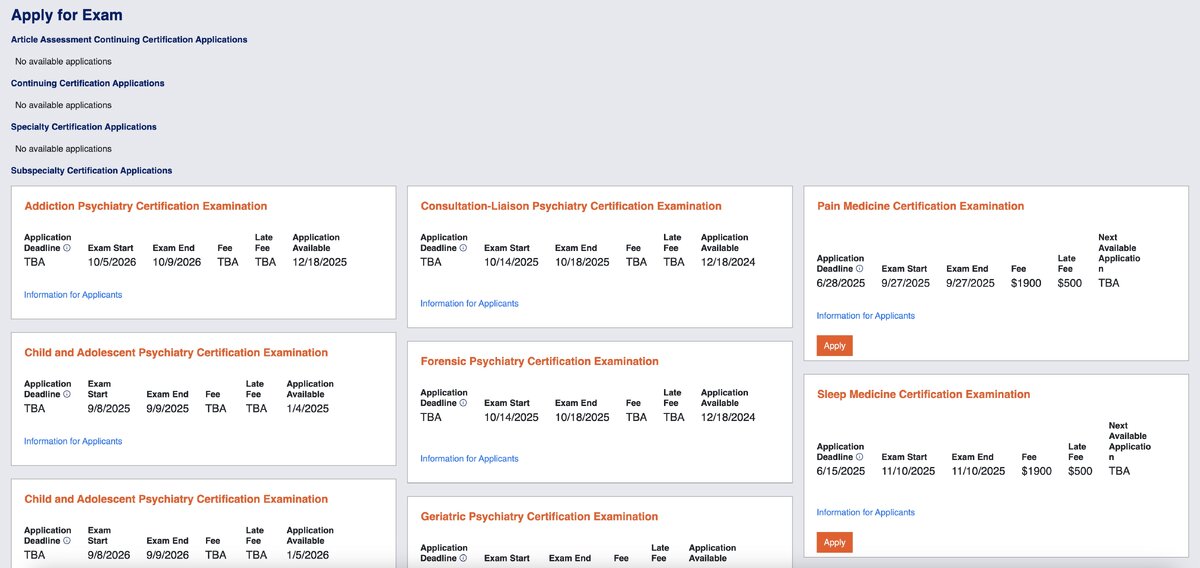This screenshot has height=568, width=1200.
Task: Apply for the Pain Medicine Certification Examination
Action: [835, 346]
